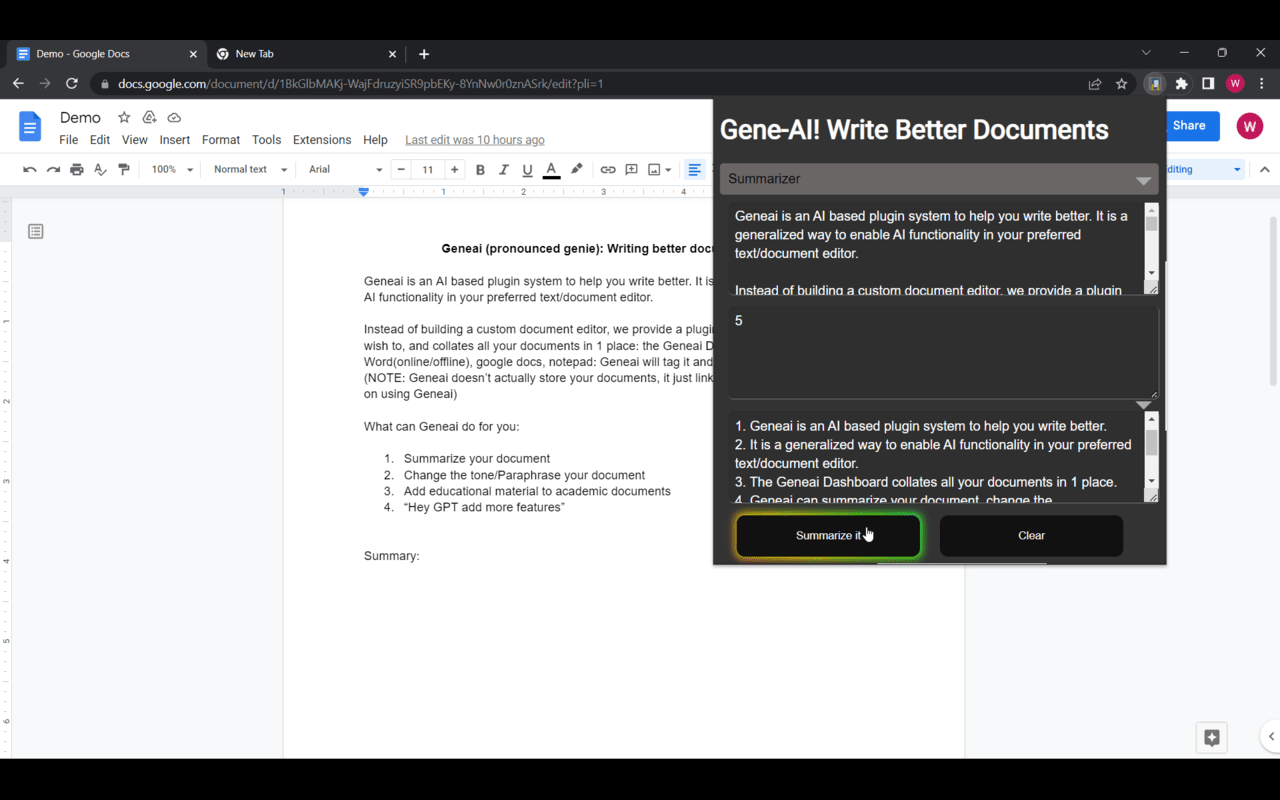Toggle bold formatting
This screenshot has height=800, width=1280.
point(480,169)
